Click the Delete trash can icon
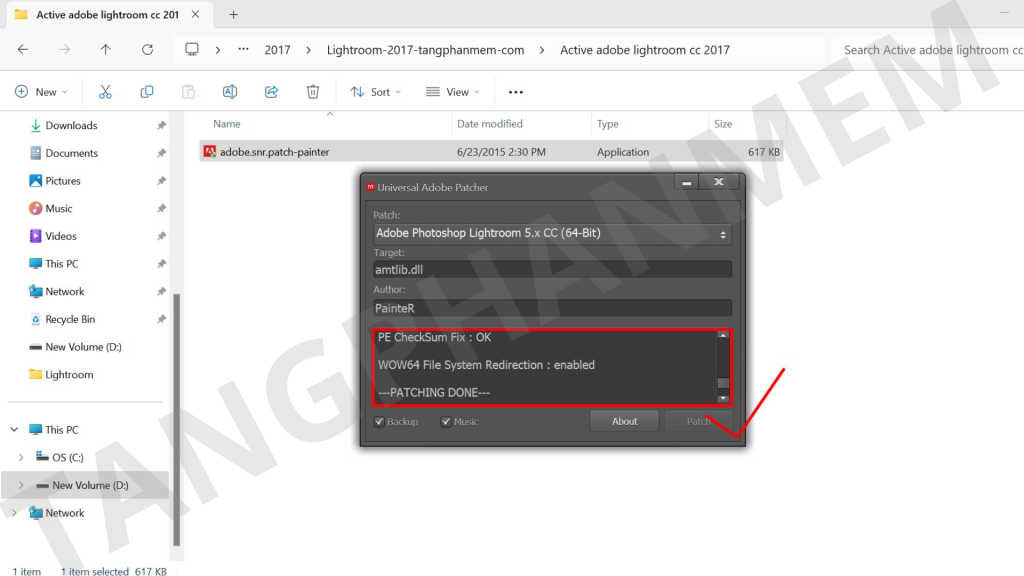The height and width of the screenshot is (576, 1024). 313,92
